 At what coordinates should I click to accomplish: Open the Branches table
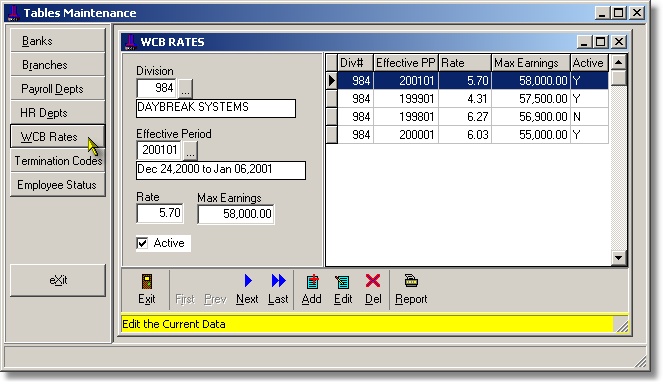(x=58, y=65)
